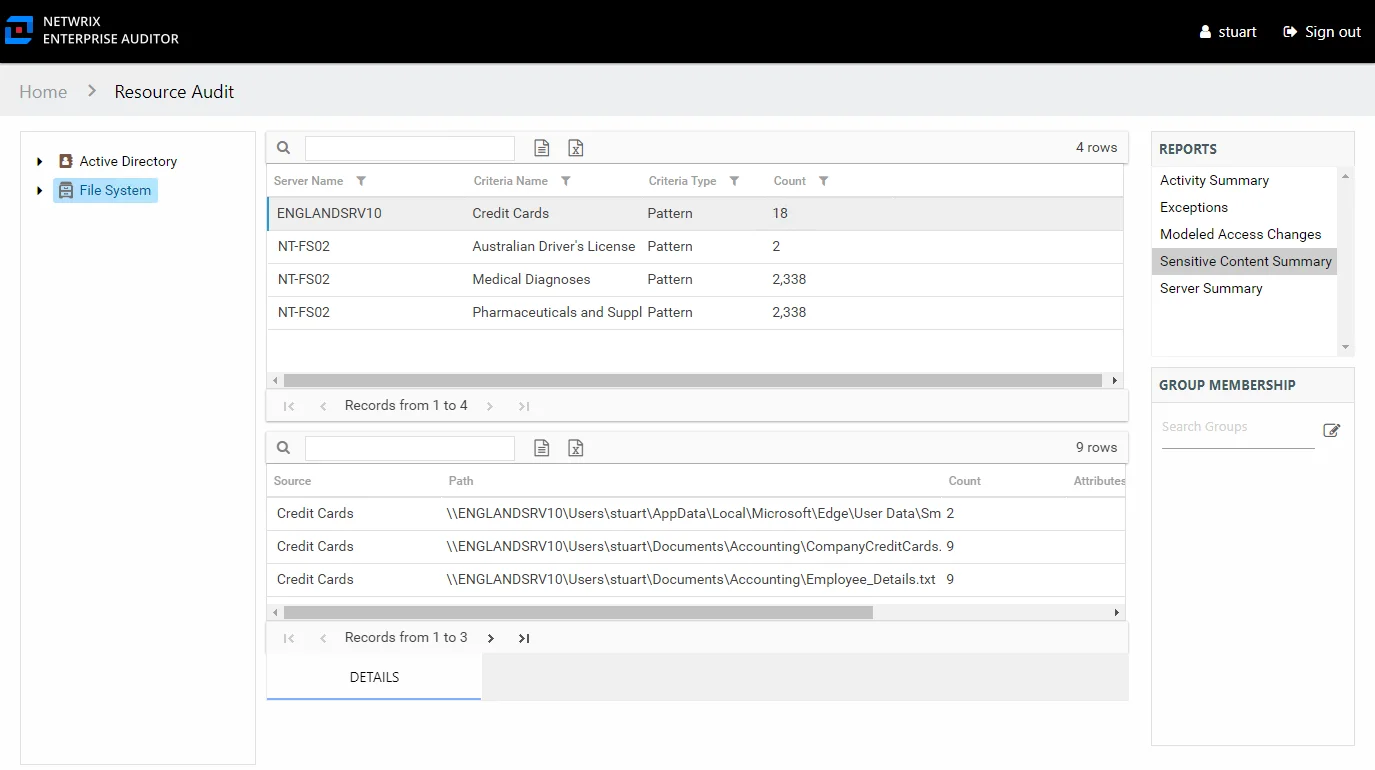Expand the File System tree node
This screenshot has width=1375, height=770.
click(40, 190)
